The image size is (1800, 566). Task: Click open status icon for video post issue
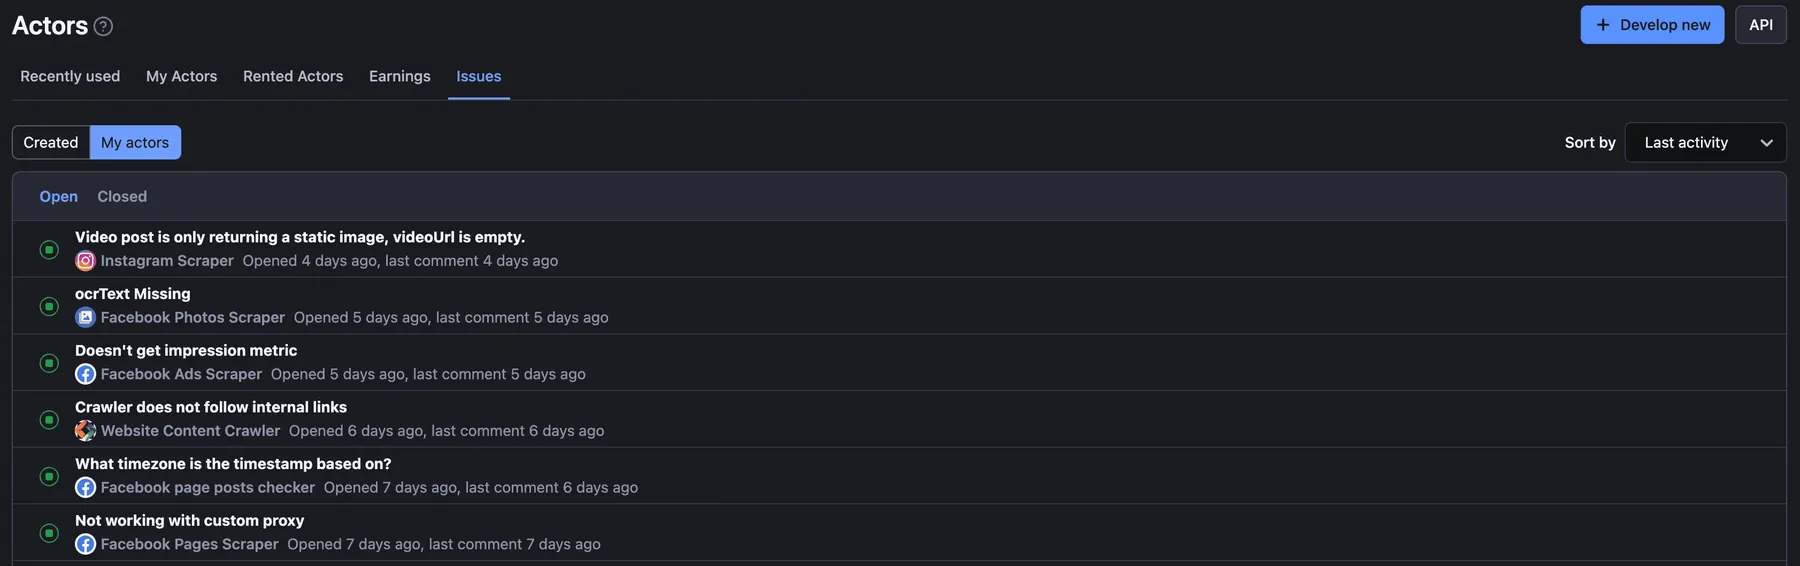(49, 249)
